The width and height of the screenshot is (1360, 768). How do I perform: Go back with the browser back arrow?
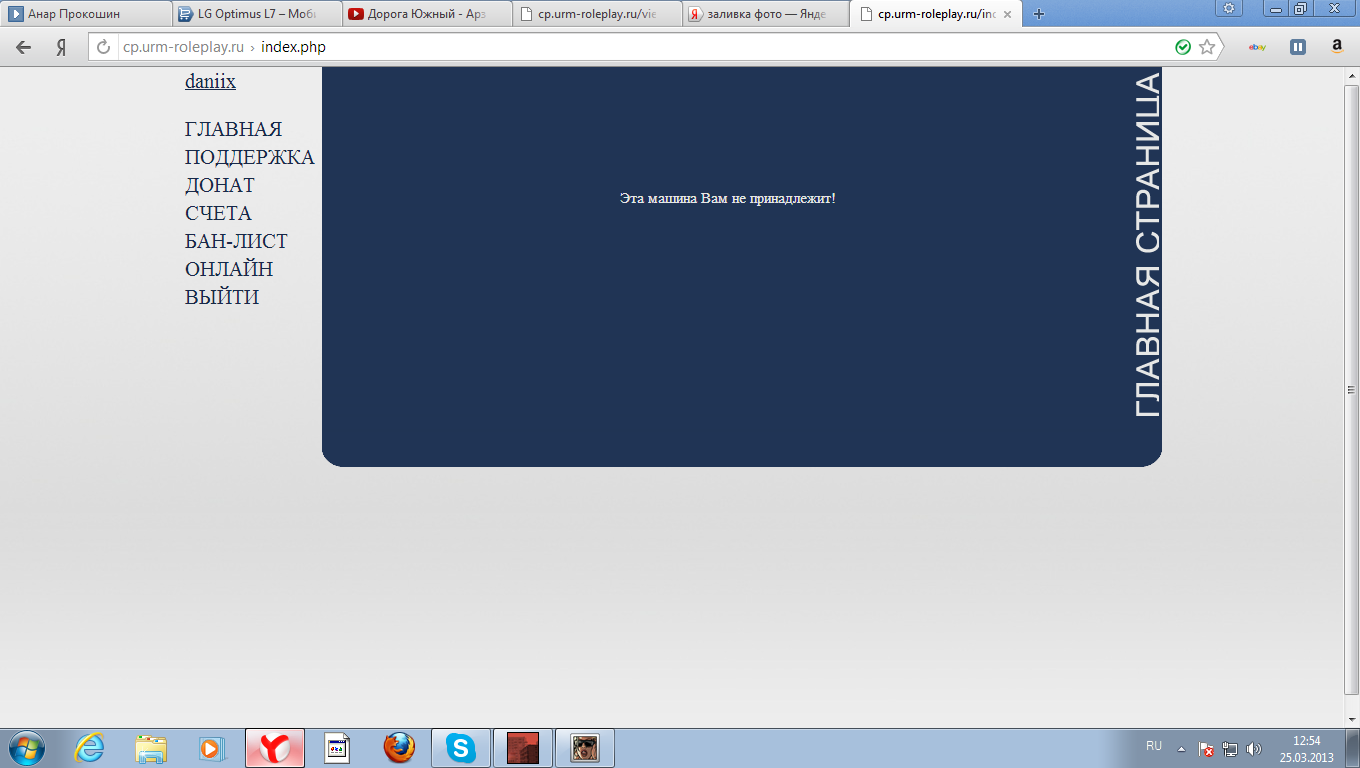tap(23, 47)
